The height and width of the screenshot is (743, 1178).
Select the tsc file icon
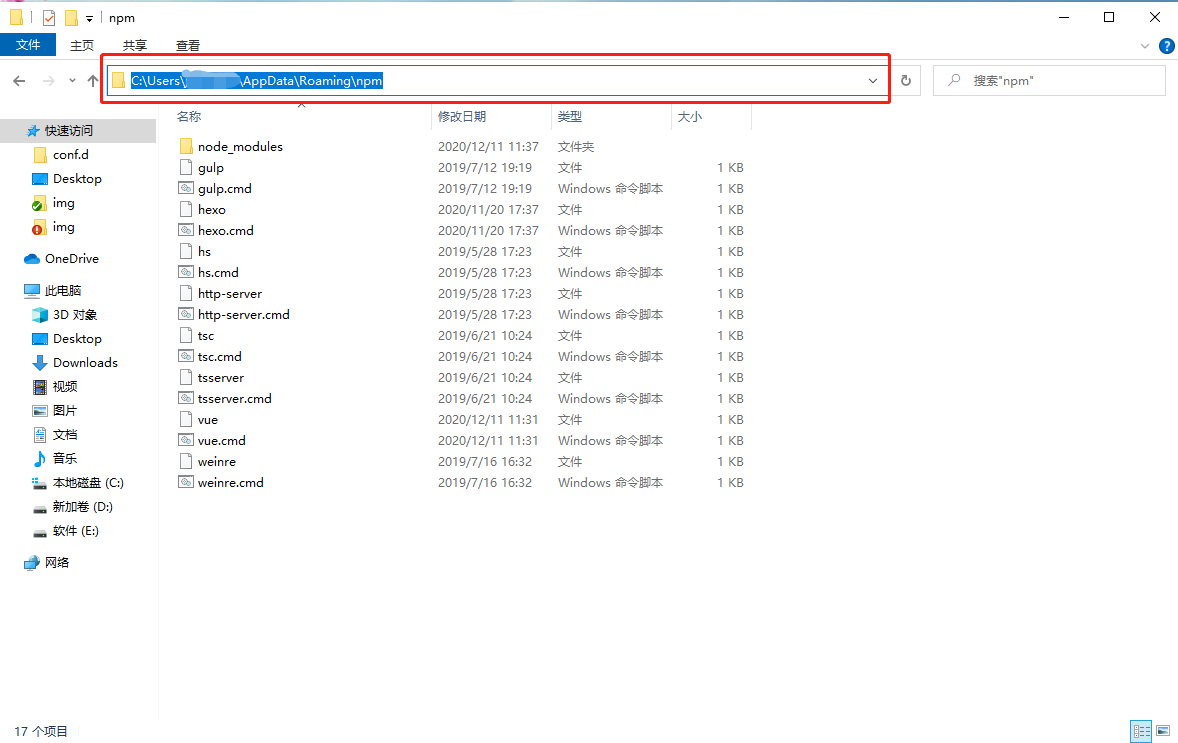186,336
